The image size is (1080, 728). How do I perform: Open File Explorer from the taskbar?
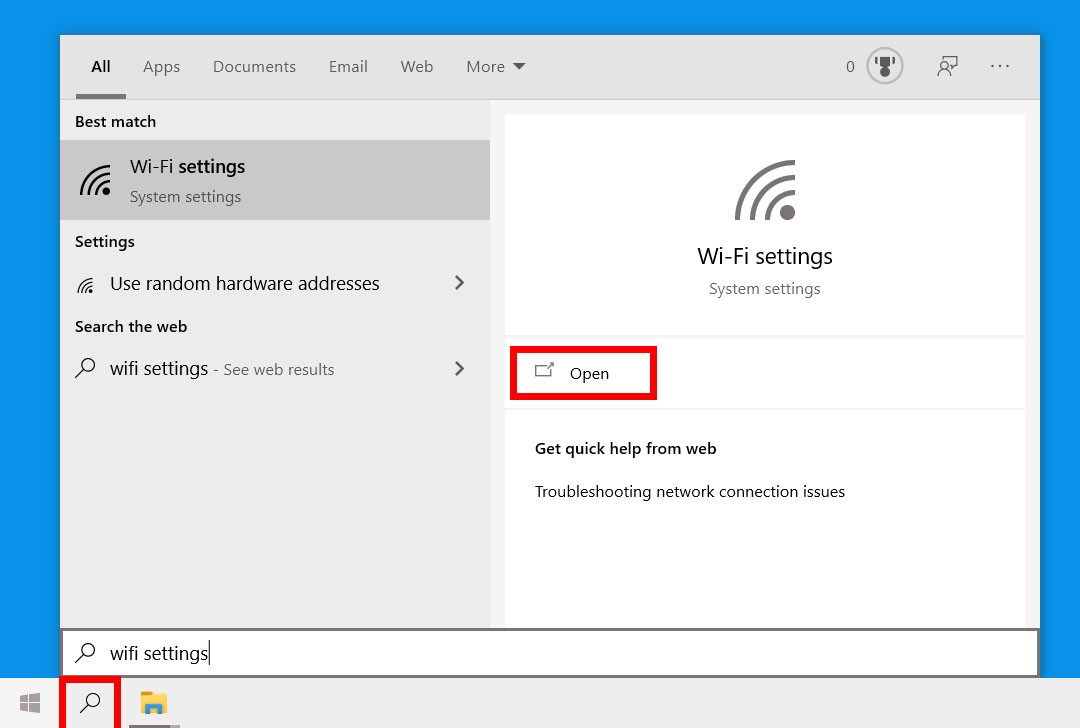(152, 703)
